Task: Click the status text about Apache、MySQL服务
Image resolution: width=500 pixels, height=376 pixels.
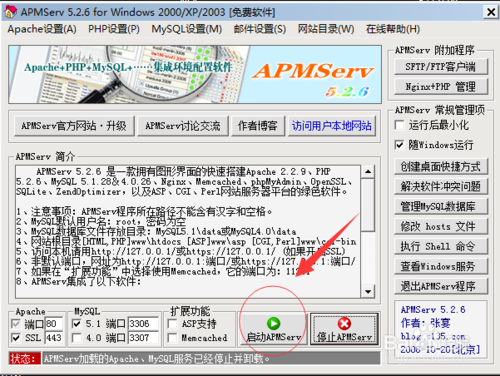Action: [x=157, y=359]
